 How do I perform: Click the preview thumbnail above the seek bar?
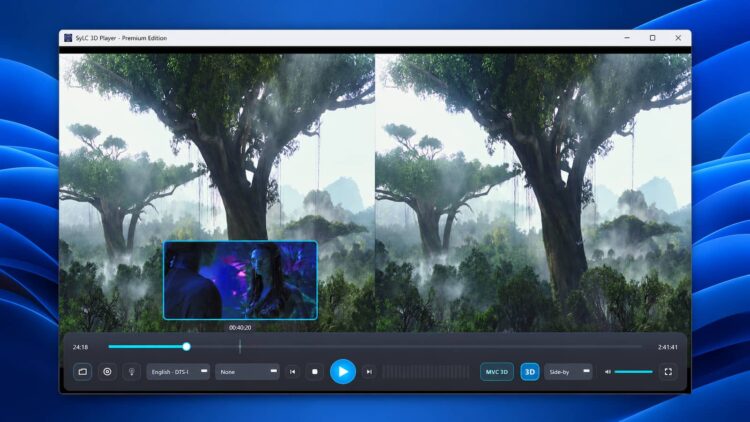240,280
